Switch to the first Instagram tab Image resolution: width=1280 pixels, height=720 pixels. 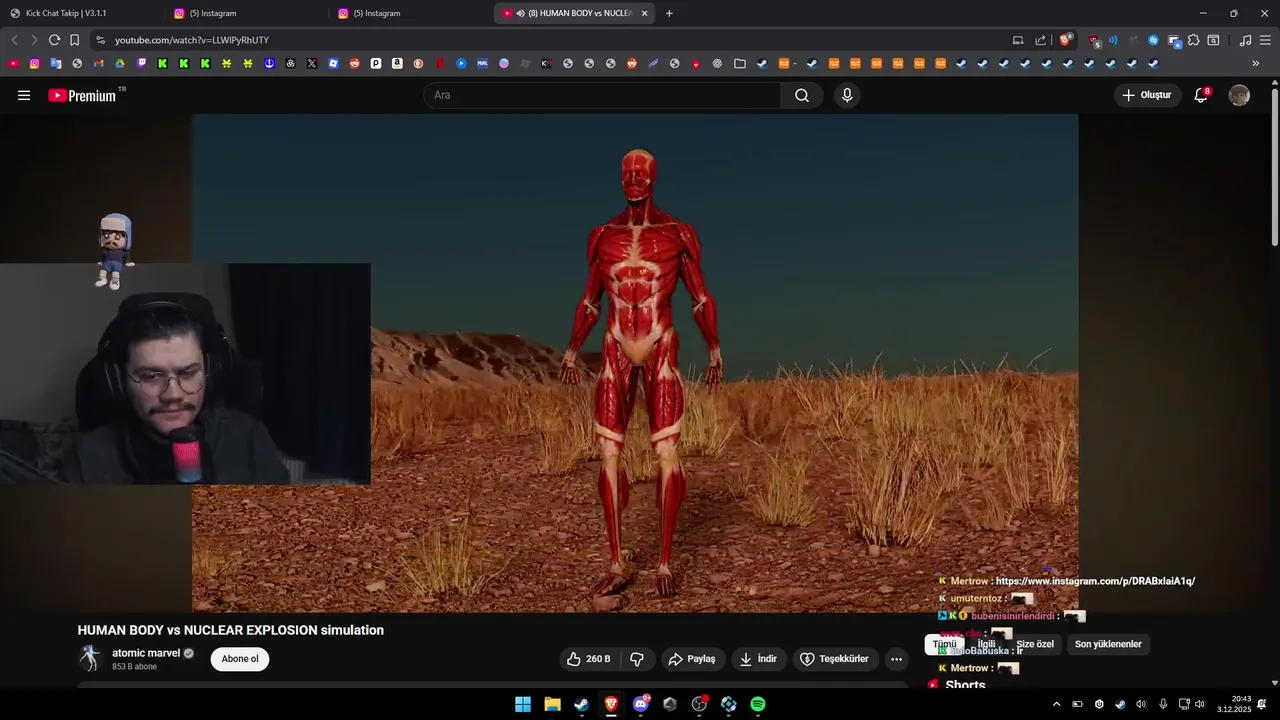(246, 13)
